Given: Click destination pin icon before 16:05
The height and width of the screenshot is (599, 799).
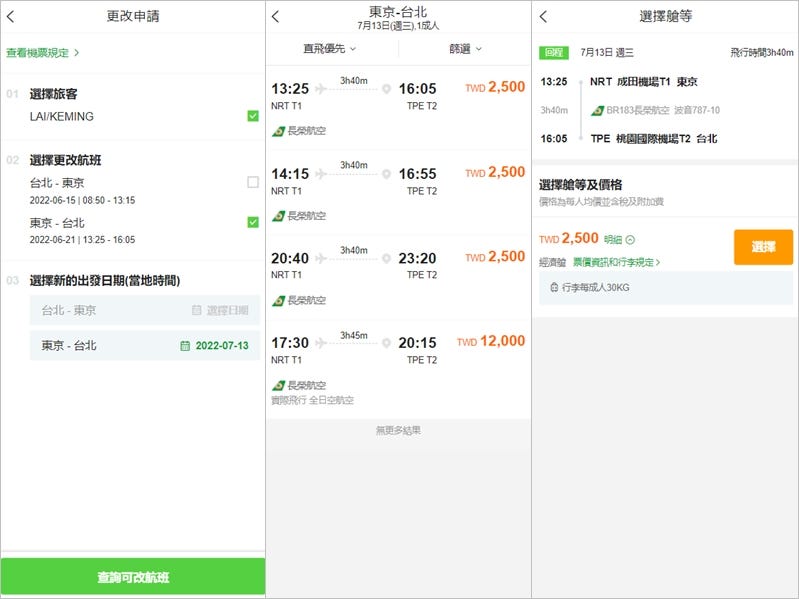Looking at the screenshot, I should coord(386,89).
